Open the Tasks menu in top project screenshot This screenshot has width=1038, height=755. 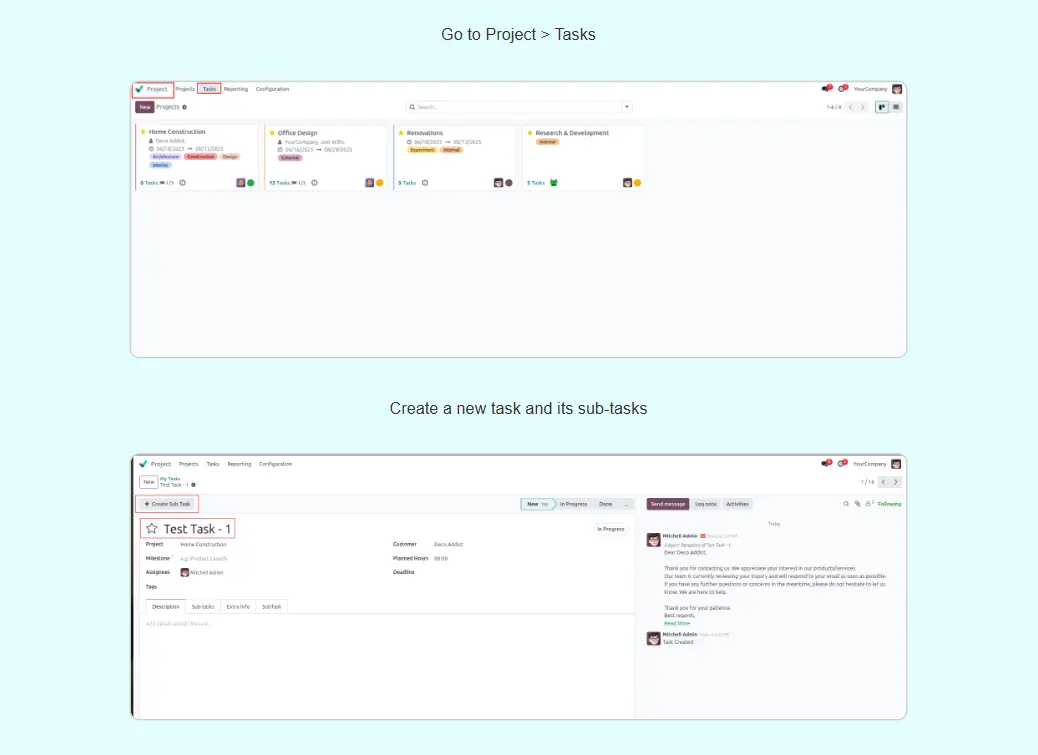(209, 89)
